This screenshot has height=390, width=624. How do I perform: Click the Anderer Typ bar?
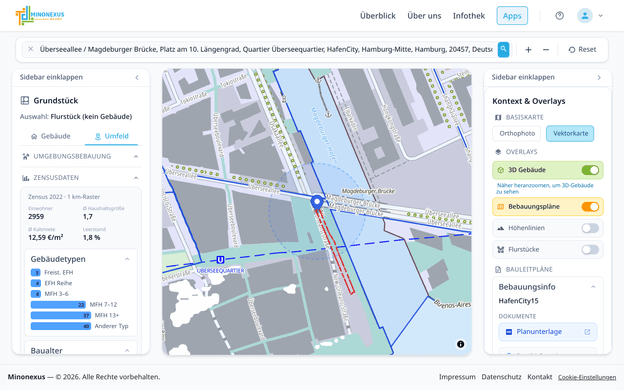[61, 326]
